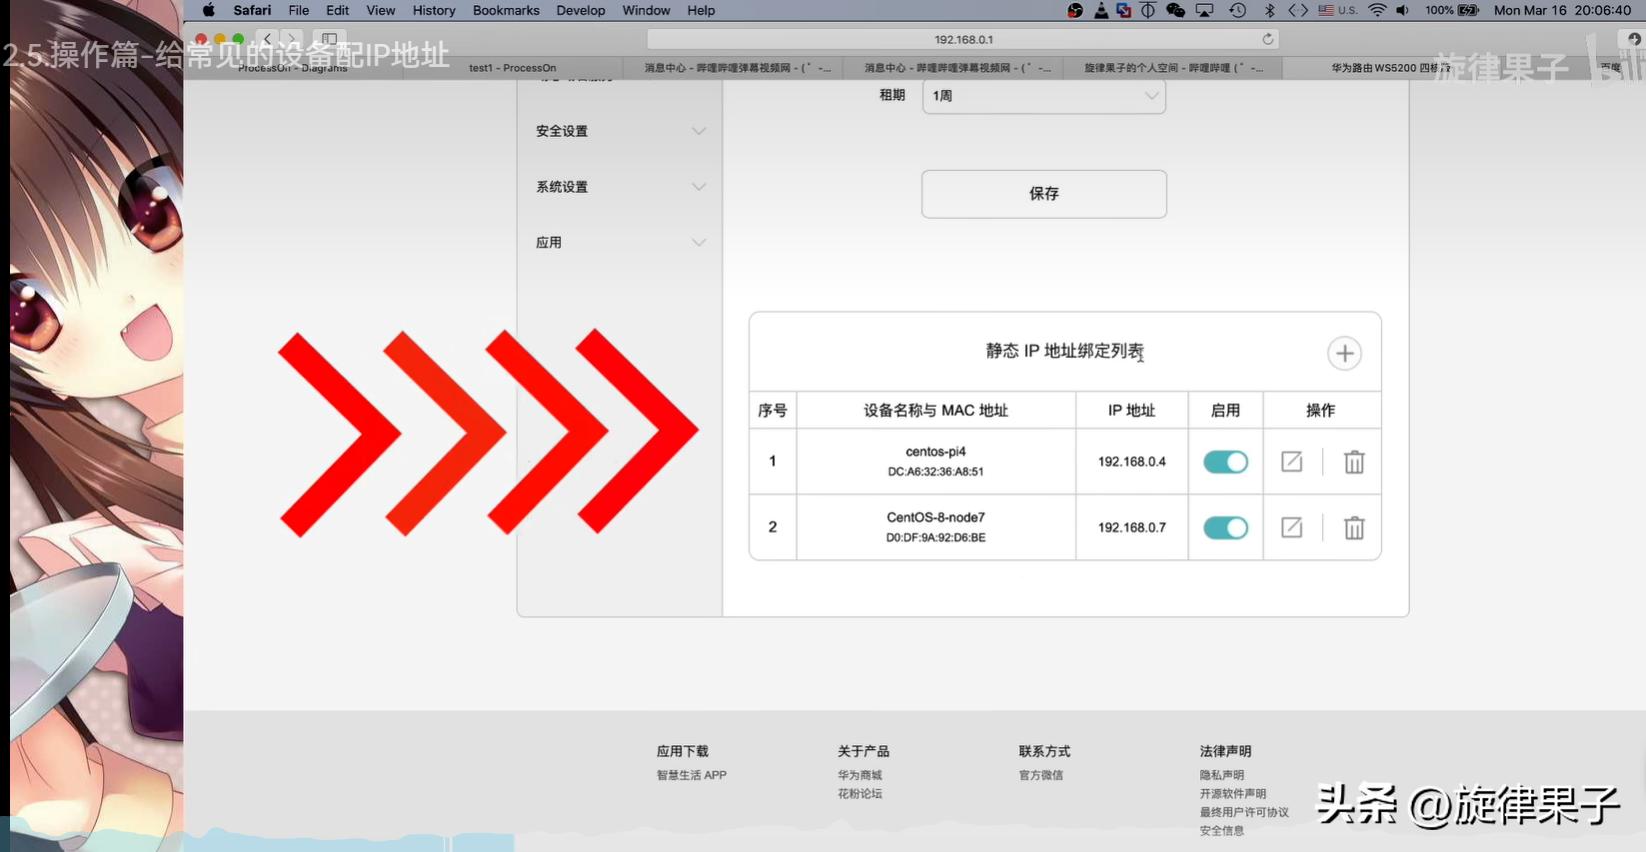Open the 华为商城 link
The width and height of the screenshot is (1646, 852).
click(x=860, y=775)
